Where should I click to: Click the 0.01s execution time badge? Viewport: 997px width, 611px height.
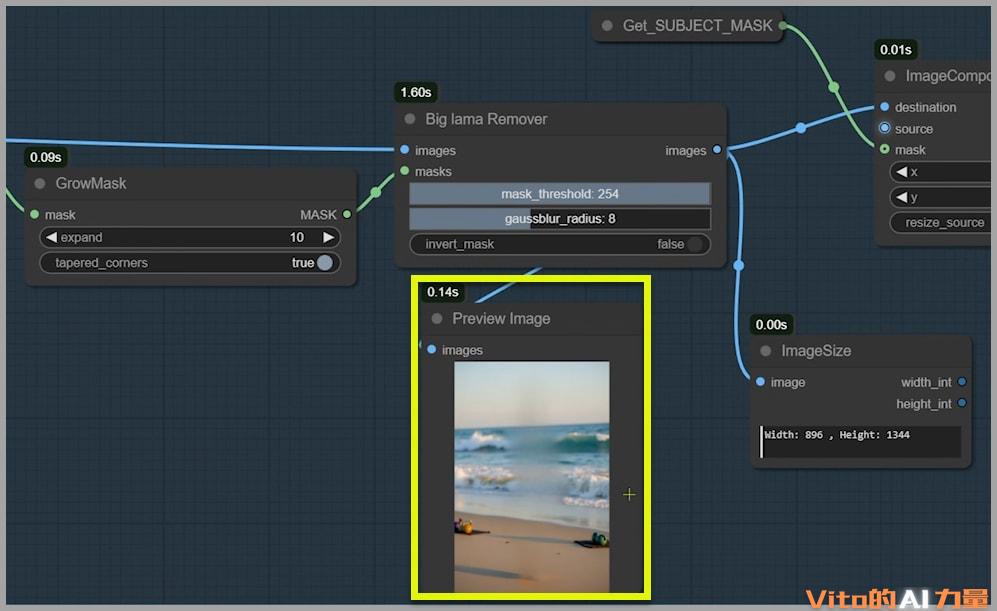click(896, 50)
